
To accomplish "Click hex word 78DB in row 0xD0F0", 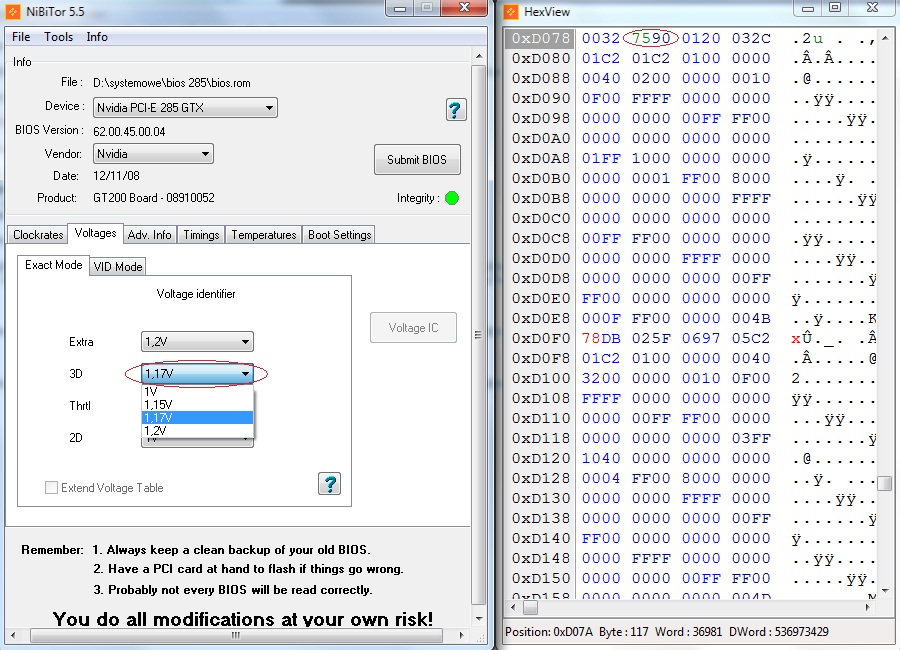I will pos(601,338).
